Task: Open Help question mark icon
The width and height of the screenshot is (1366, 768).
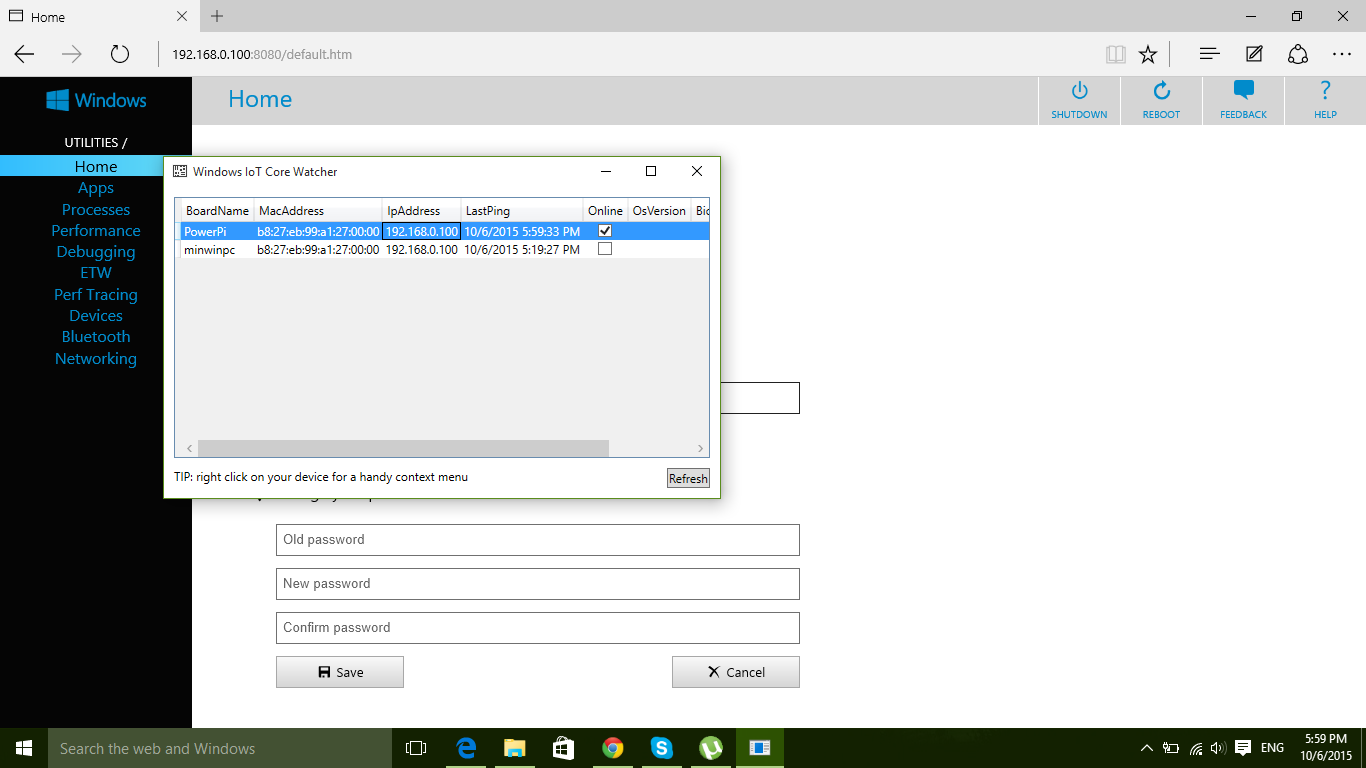Action: [1325, 90]
